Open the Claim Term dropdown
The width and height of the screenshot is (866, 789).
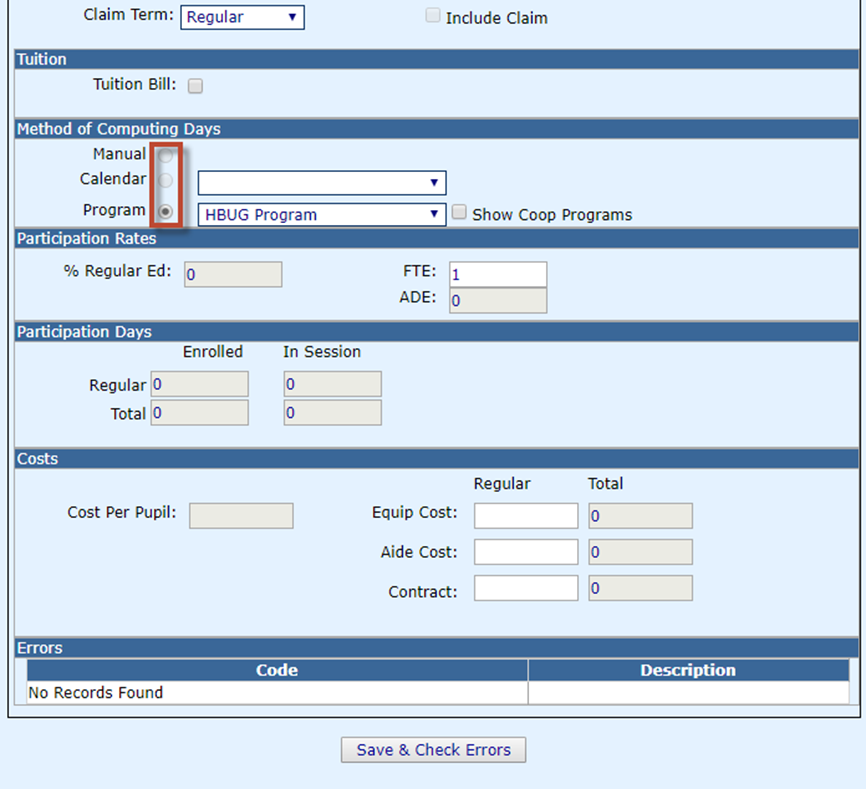242,17
